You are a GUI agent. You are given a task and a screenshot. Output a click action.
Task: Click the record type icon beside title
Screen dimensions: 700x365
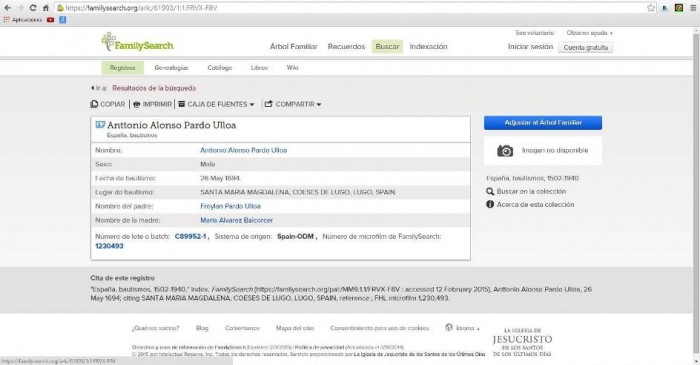pos(100,125)
